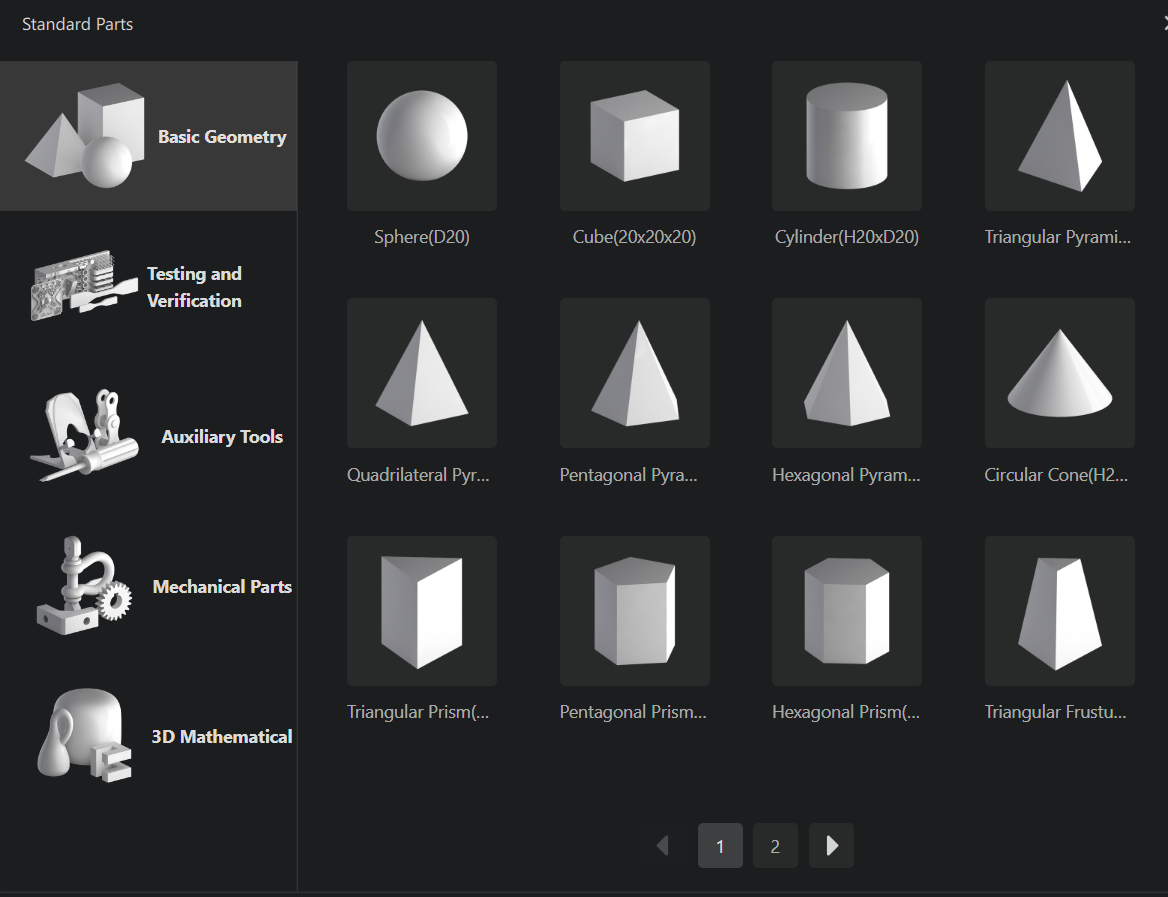Choose the Hexagonal Prism model
This screenshot has width=1168, height=897.
click(x=846, y=610)
